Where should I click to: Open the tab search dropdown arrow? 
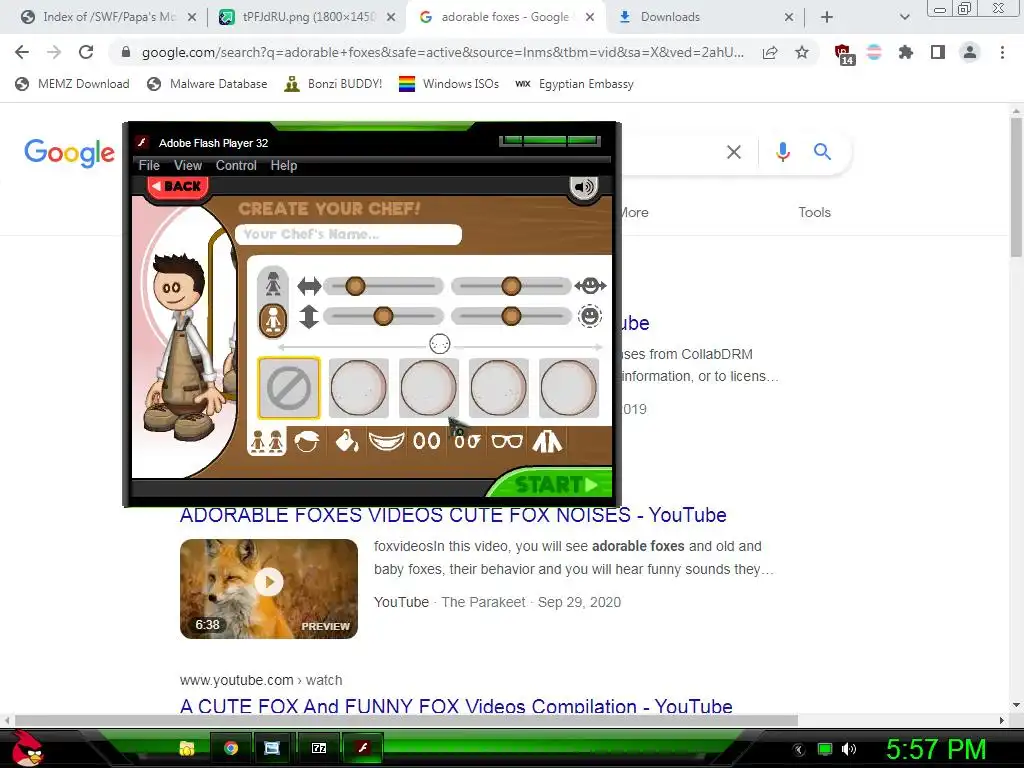(904, 17)
